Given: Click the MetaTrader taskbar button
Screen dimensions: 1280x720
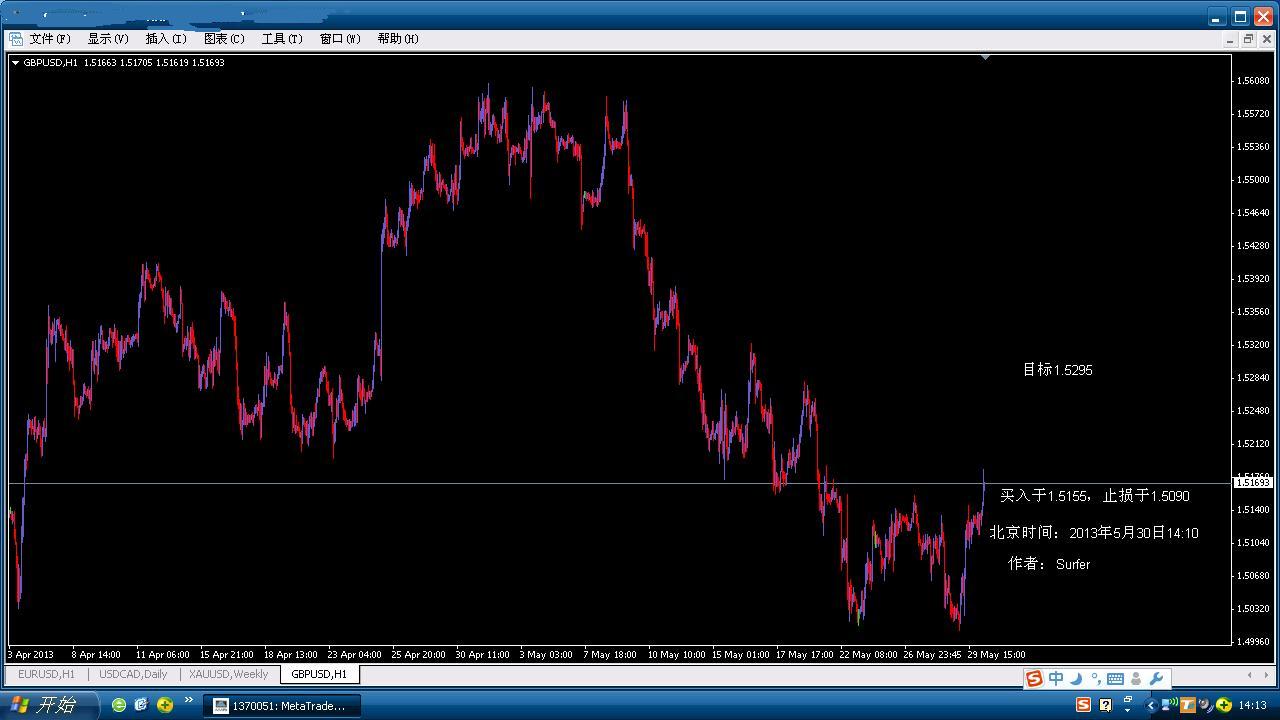Looking at the screenshot, I should (281, 706).
